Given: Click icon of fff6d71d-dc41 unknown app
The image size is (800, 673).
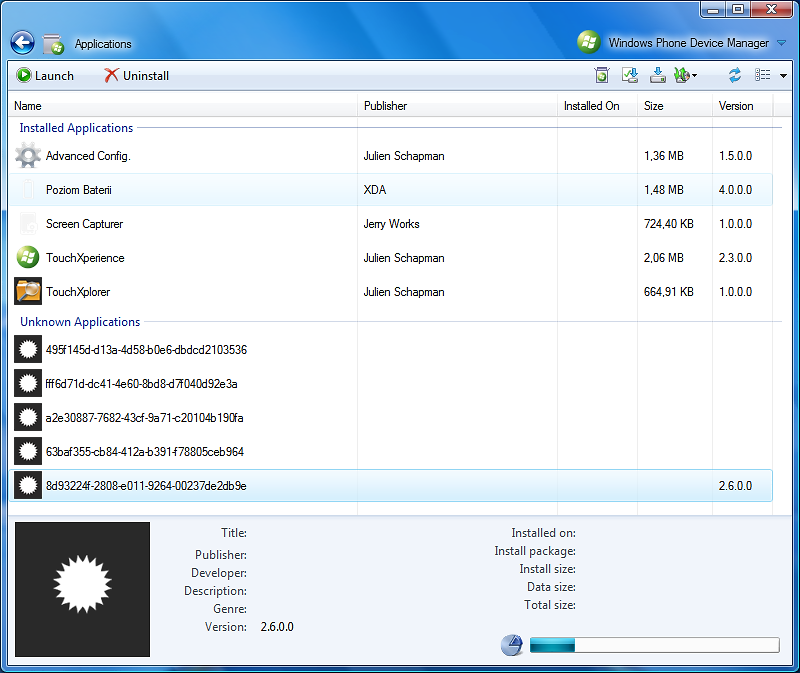Looking at the screenshot, I should coord(28,383).
